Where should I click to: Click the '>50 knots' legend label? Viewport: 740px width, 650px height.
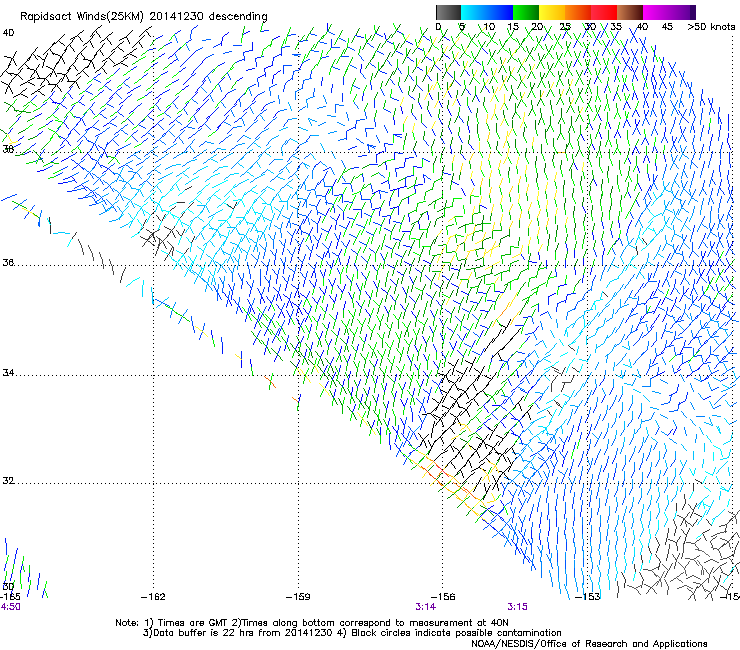point(711,26)
